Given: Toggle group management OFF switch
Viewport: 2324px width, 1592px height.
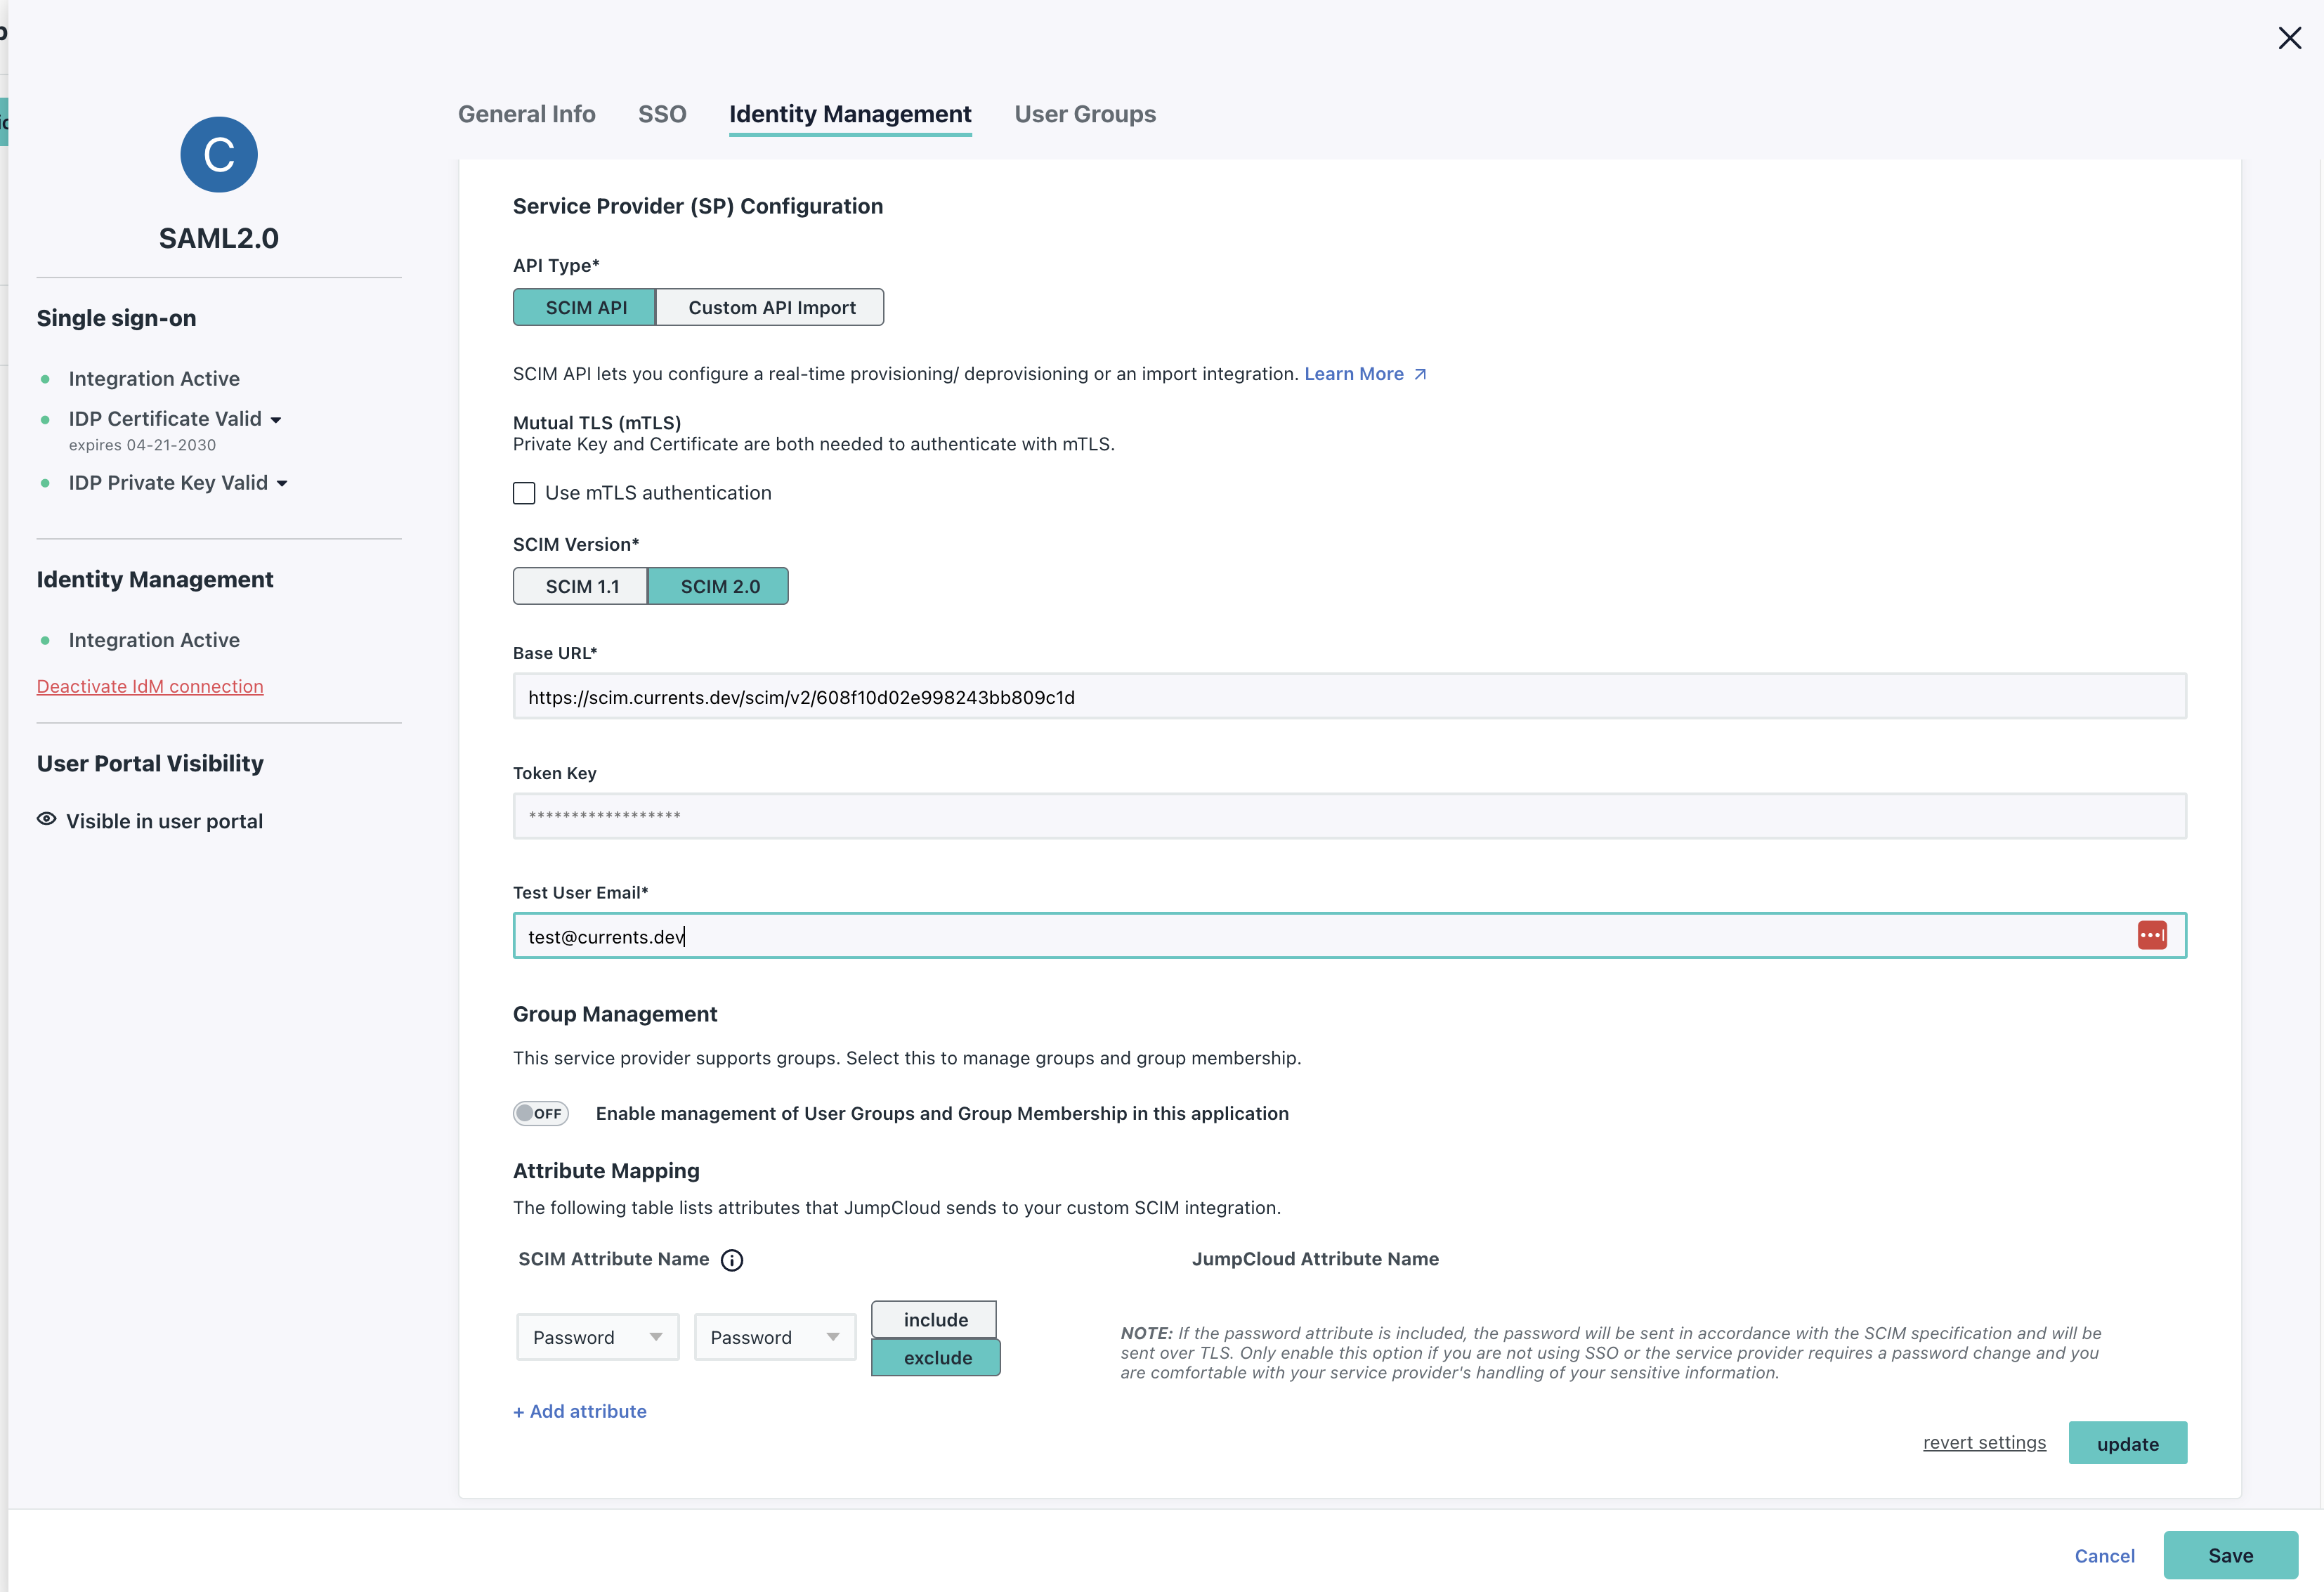Looking at the screenshot, I should coord(541,1113).
